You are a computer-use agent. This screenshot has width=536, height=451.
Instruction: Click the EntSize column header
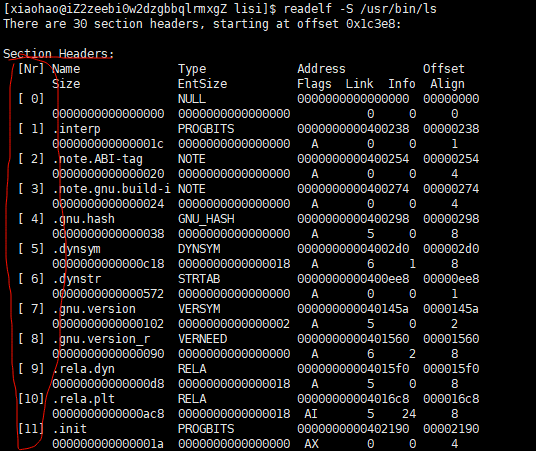[202, 84]
